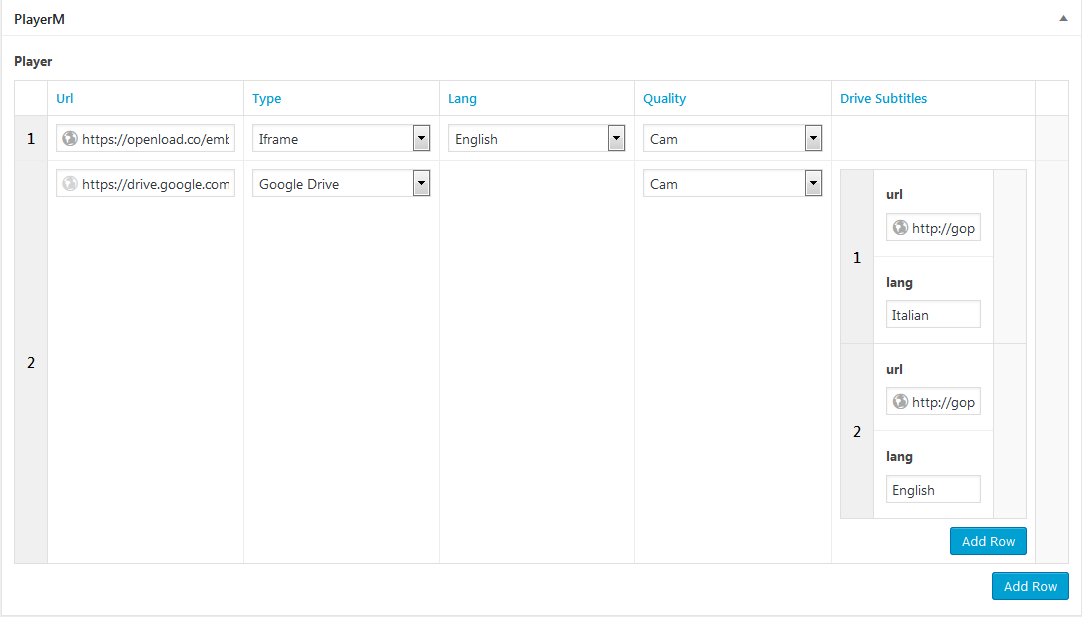Click globe icon in drive.google.com URL field
1082x617 pixels.
point(70,184)
